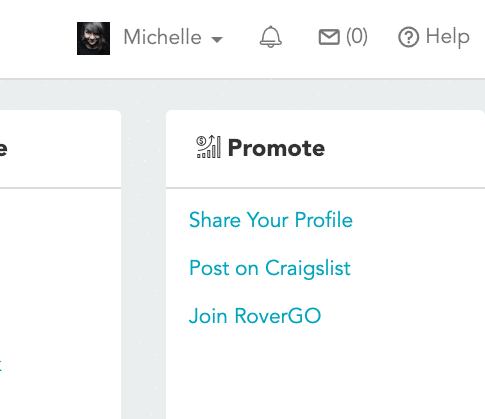Click the Promote growth chart icon
This screenshot has width=485, height=419.
coord(209,147)
